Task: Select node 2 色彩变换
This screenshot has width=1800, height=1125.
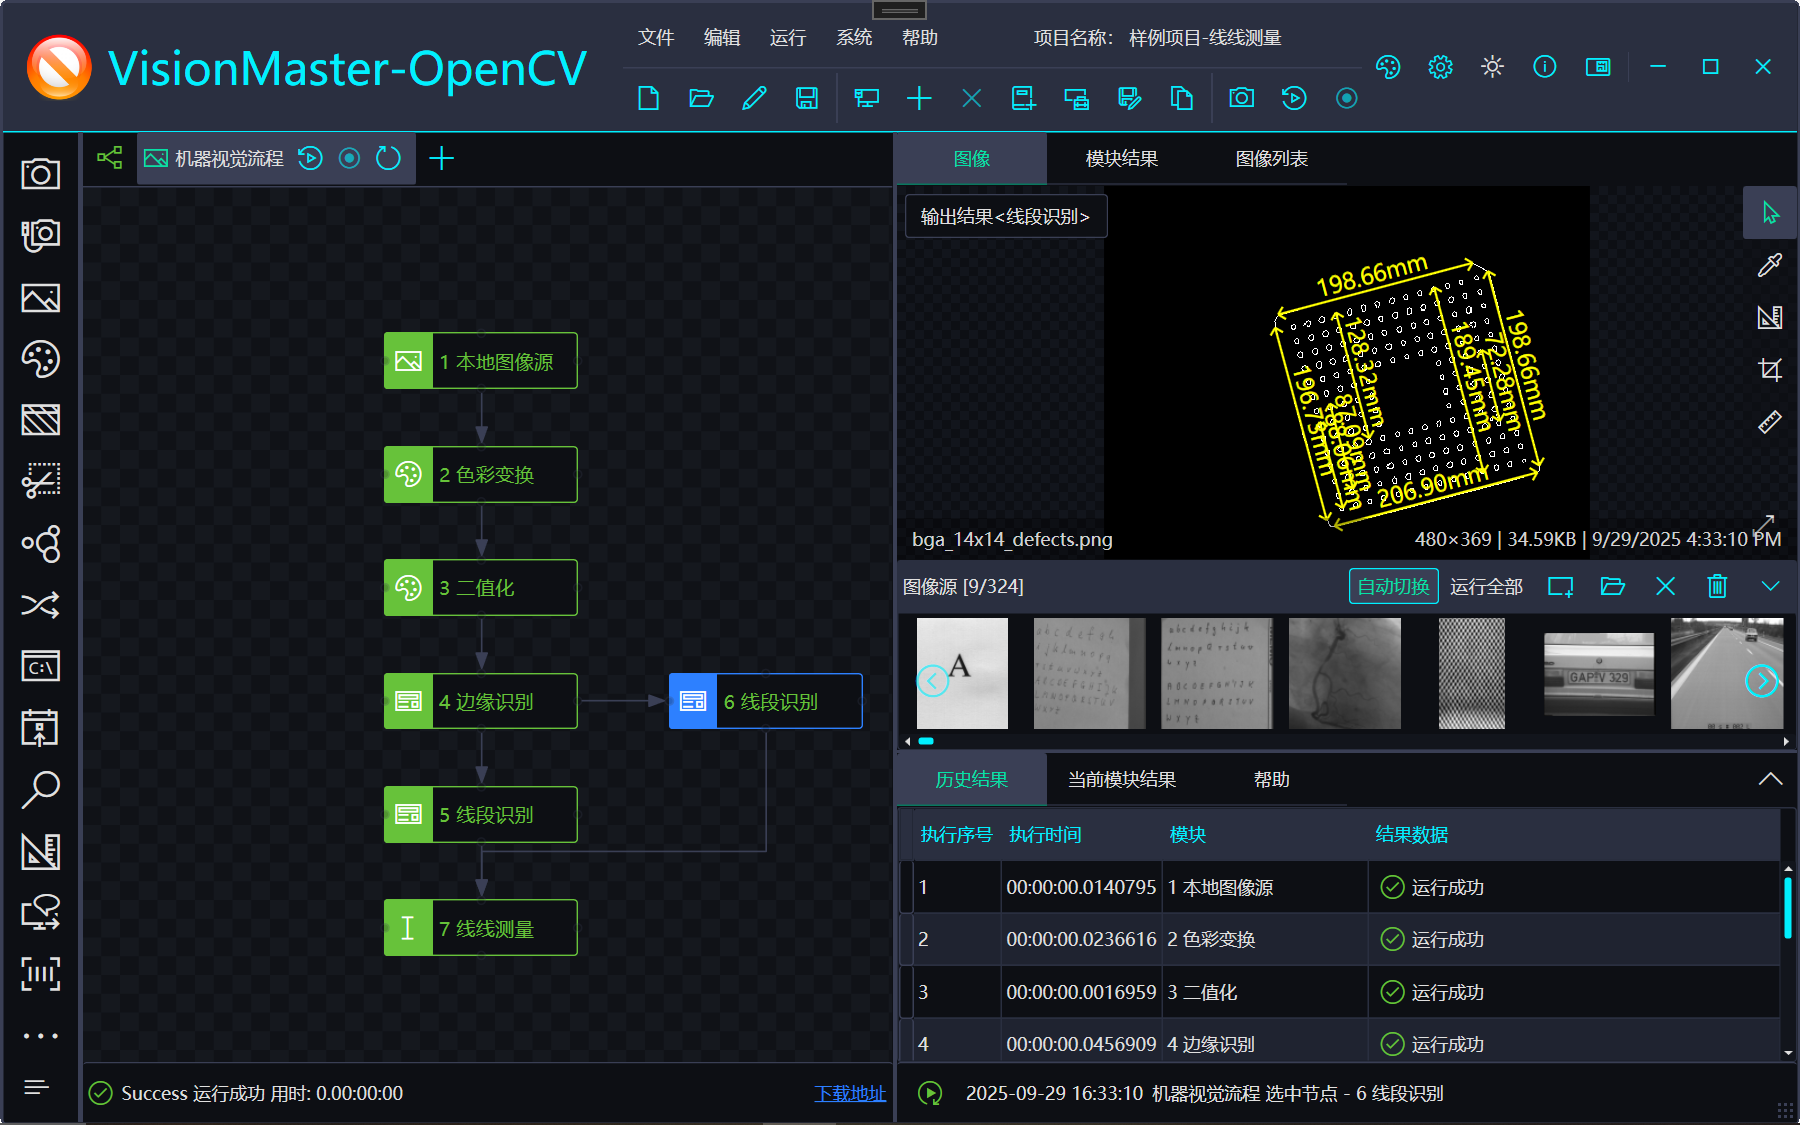Action: [x=481, y=474]
